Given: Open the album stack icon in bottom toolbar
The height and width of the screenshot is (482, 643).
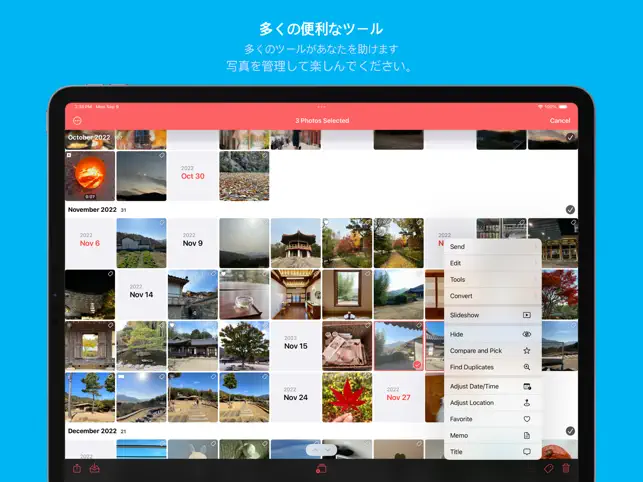Looking at the screenshot, I should pos(321,468).
